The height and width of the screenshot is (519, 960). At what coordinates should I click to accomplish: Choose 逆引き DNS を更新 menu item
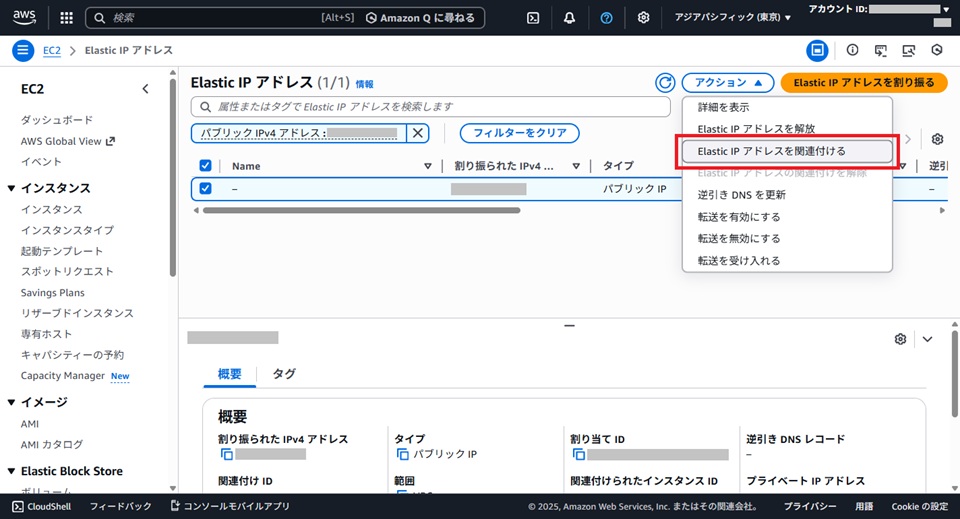click(787, 195)
